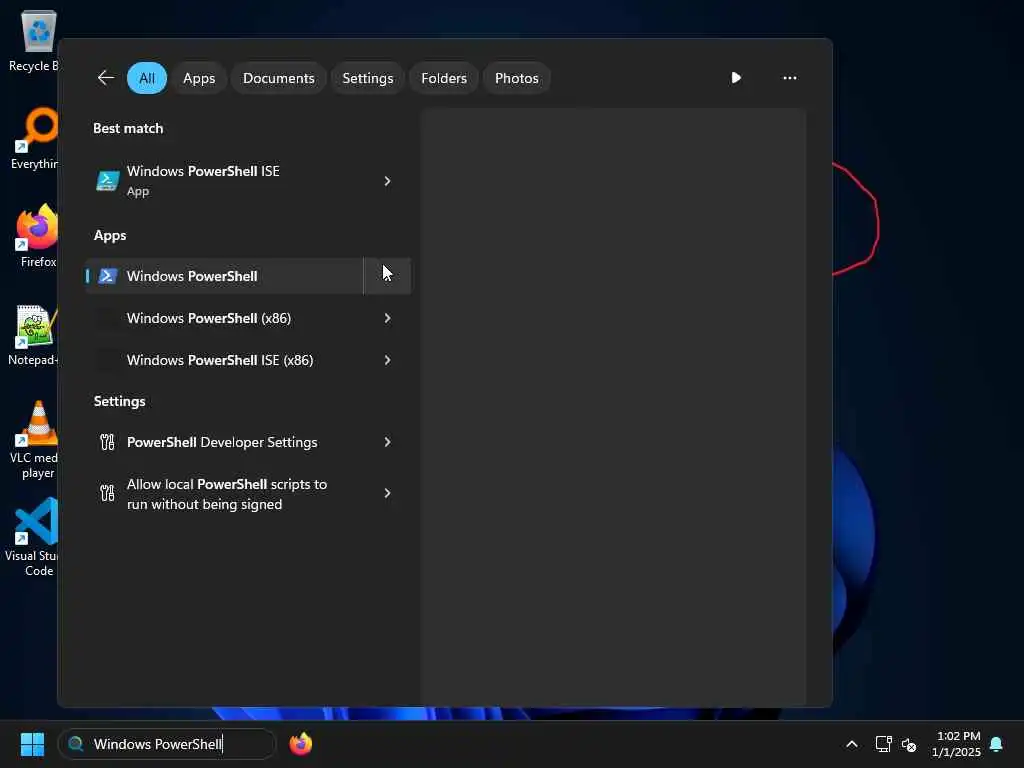Viewport: 1024px width, 768px height.
Task: Expand PowerShell Developer Settings chevron
Action: point(387,442)
